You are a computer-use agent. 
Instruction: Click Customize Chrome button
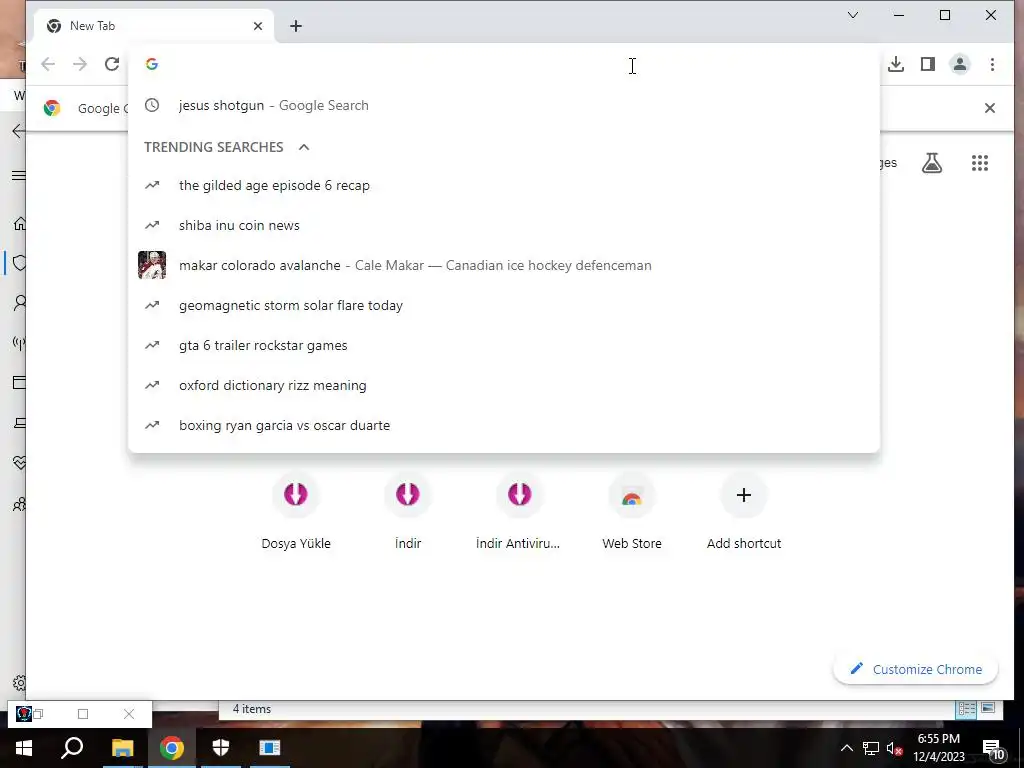916,669
